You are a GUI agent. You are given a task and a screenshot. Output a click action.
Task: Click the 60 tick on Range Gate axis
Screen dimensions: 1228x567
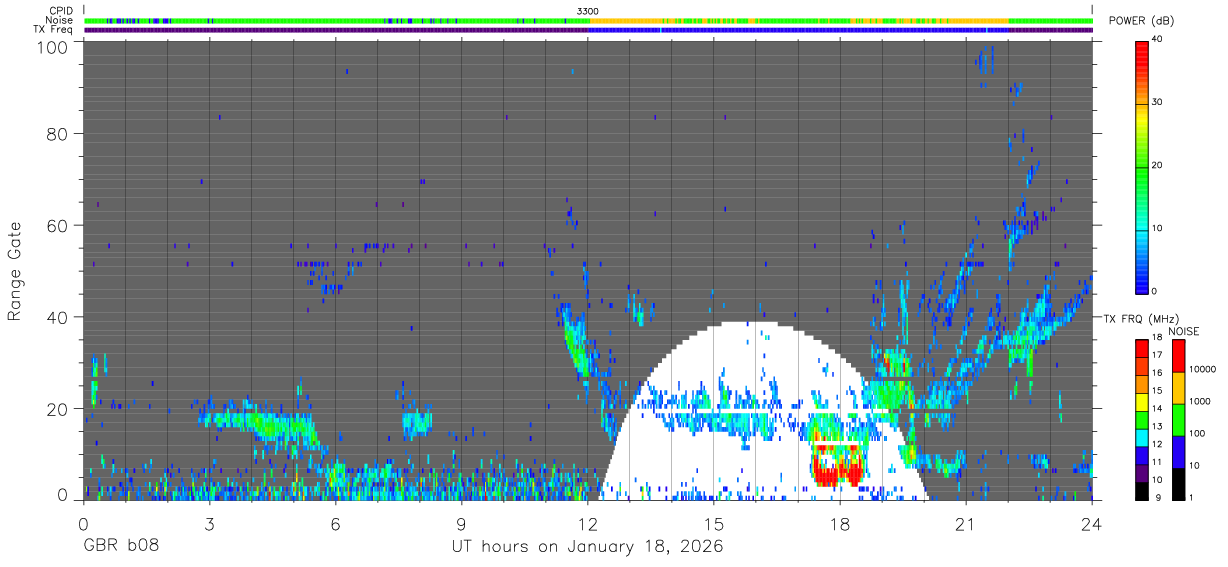(58, 225)
